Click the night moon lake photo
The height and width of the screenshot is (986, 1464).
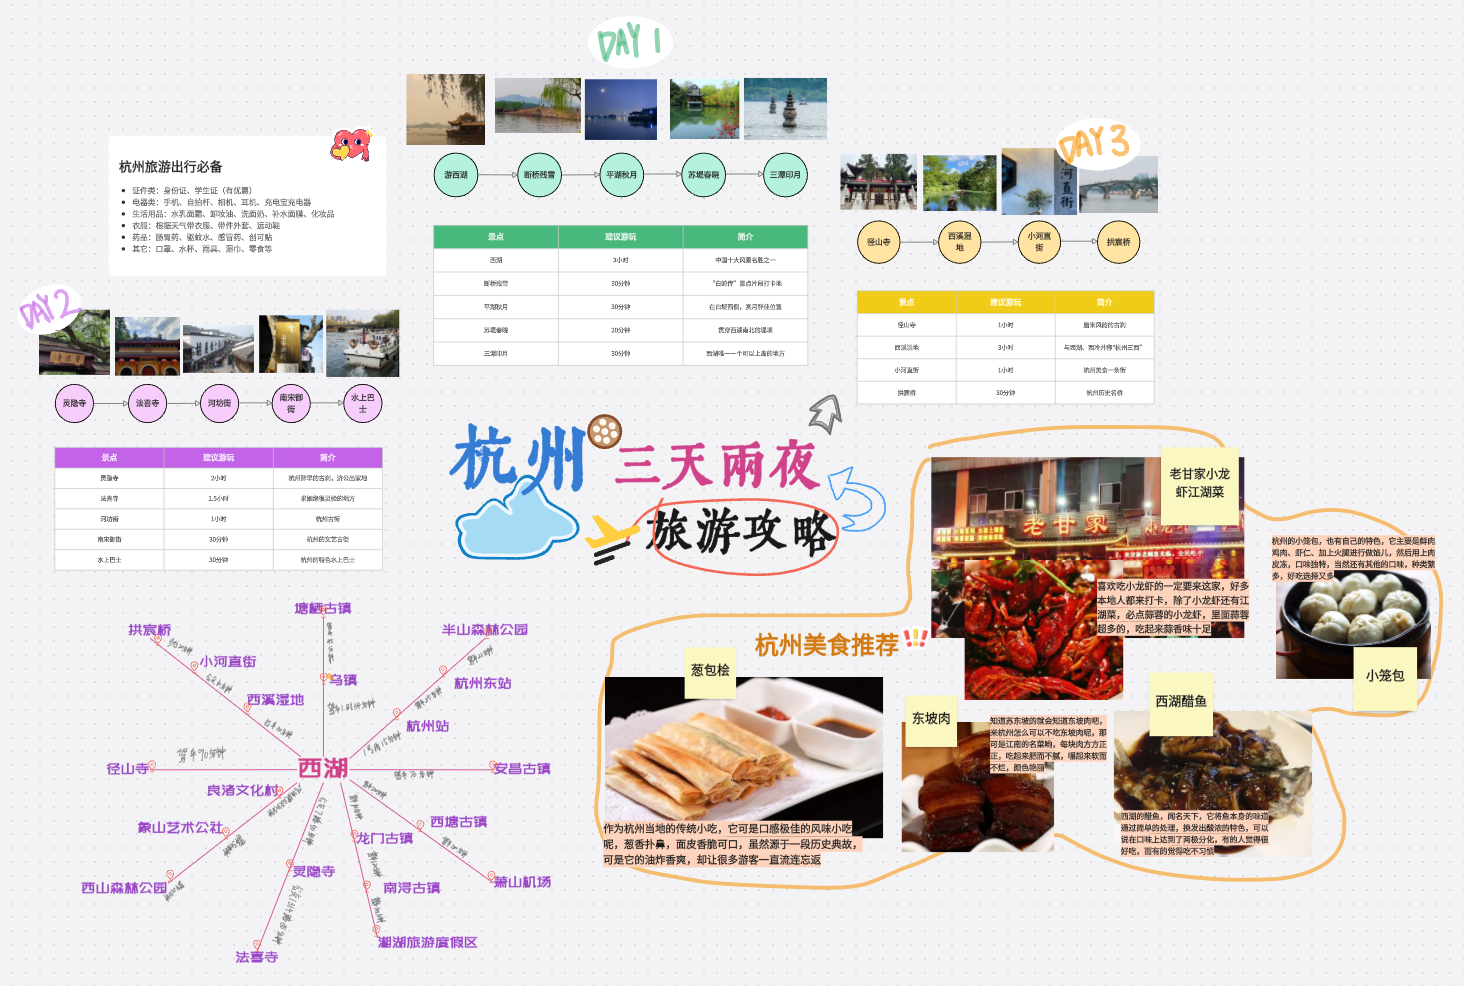621,108
